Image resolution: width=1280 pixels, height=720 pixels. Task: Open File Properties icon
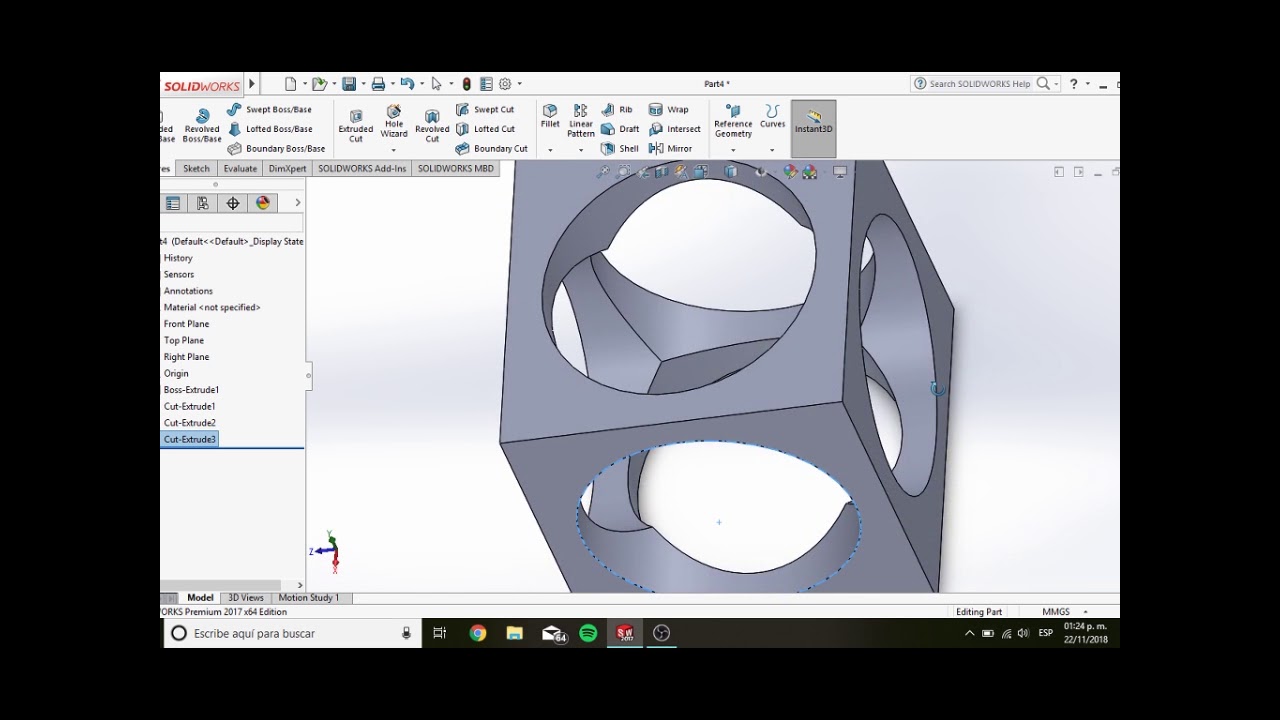486,84
